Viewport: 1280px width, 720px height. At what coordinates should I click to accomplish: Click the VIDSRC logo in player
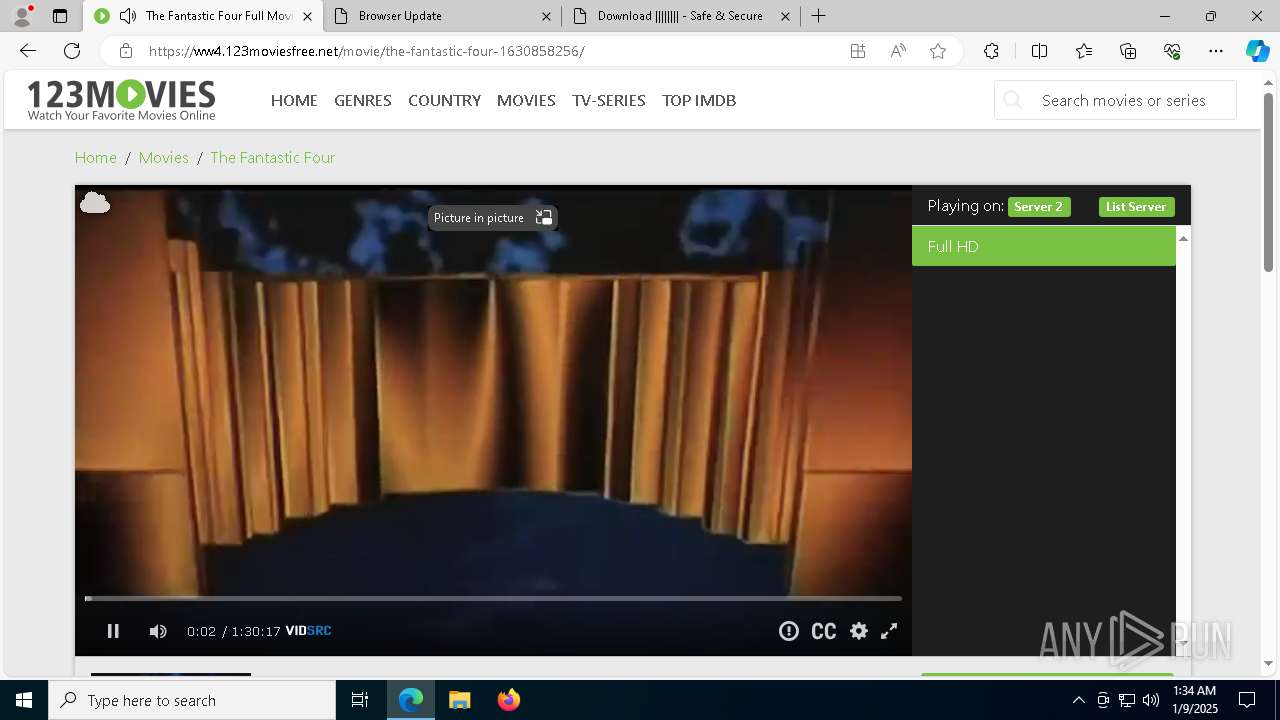tap(308, 631)
